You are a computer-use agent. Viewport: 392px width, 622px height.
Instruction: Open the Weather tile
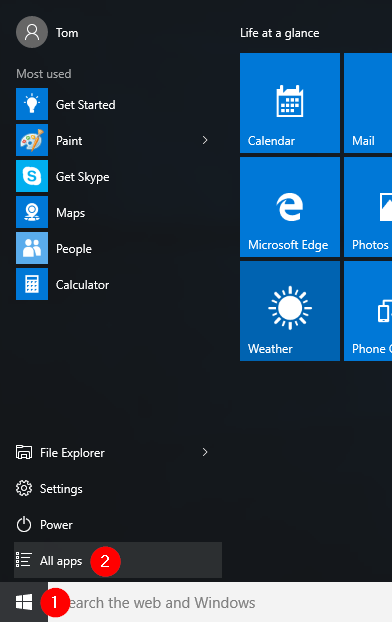[290, 311]
